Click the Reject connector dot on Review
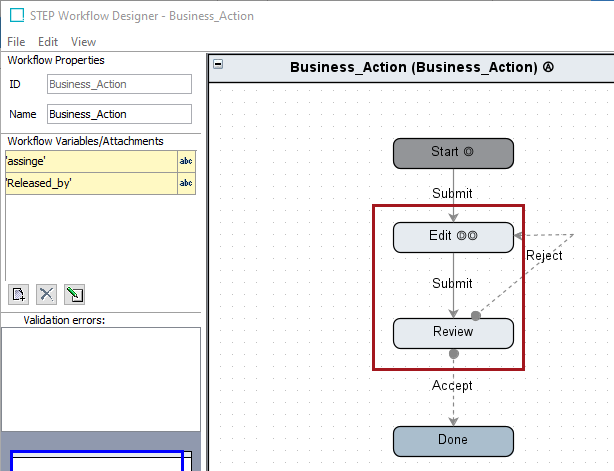614x471 pixels. pyautogui.click(x=476, y=316)
